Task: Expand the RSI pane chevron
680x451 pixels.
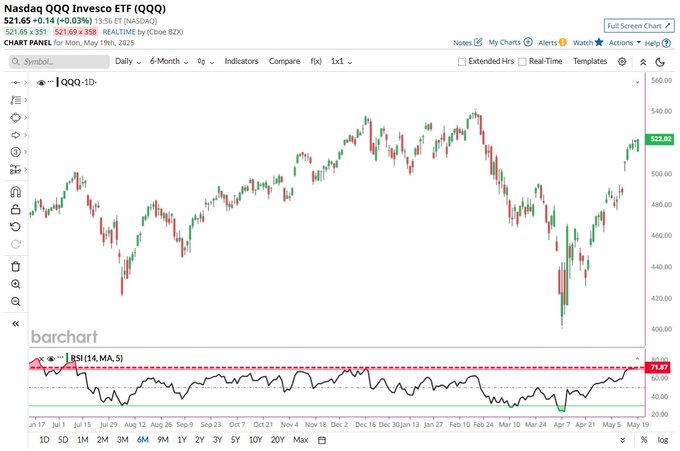Action: 637,359
